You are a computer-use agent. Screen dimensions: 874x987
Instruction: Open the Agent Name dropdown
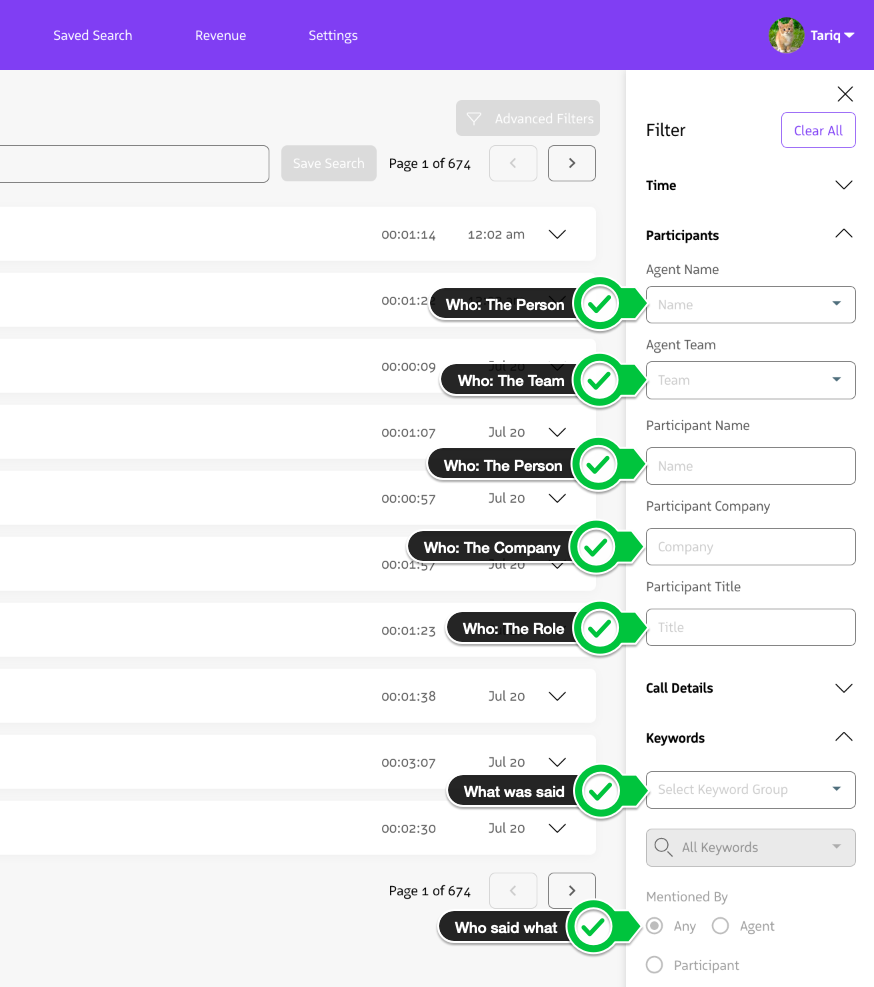[x=750, y=304]
